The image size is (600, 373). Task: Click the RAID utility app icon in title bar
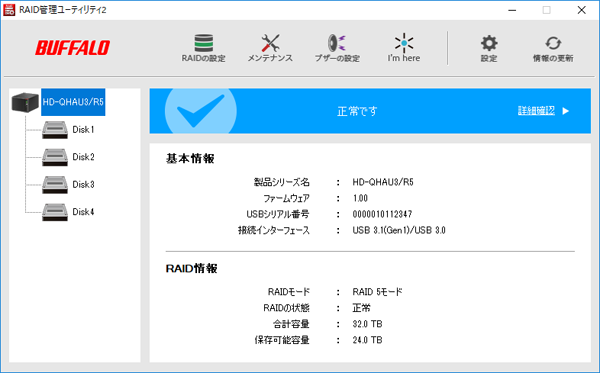(x=9, y=10)
